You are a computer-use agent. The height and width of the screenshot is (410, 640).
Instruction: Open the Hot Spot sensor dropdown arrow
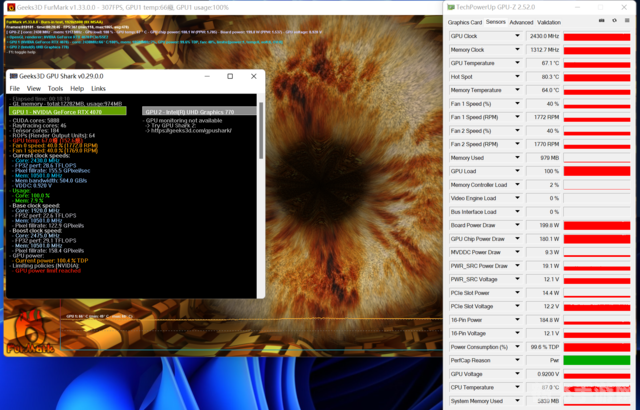pyautogui.click(x=517, y=77)
